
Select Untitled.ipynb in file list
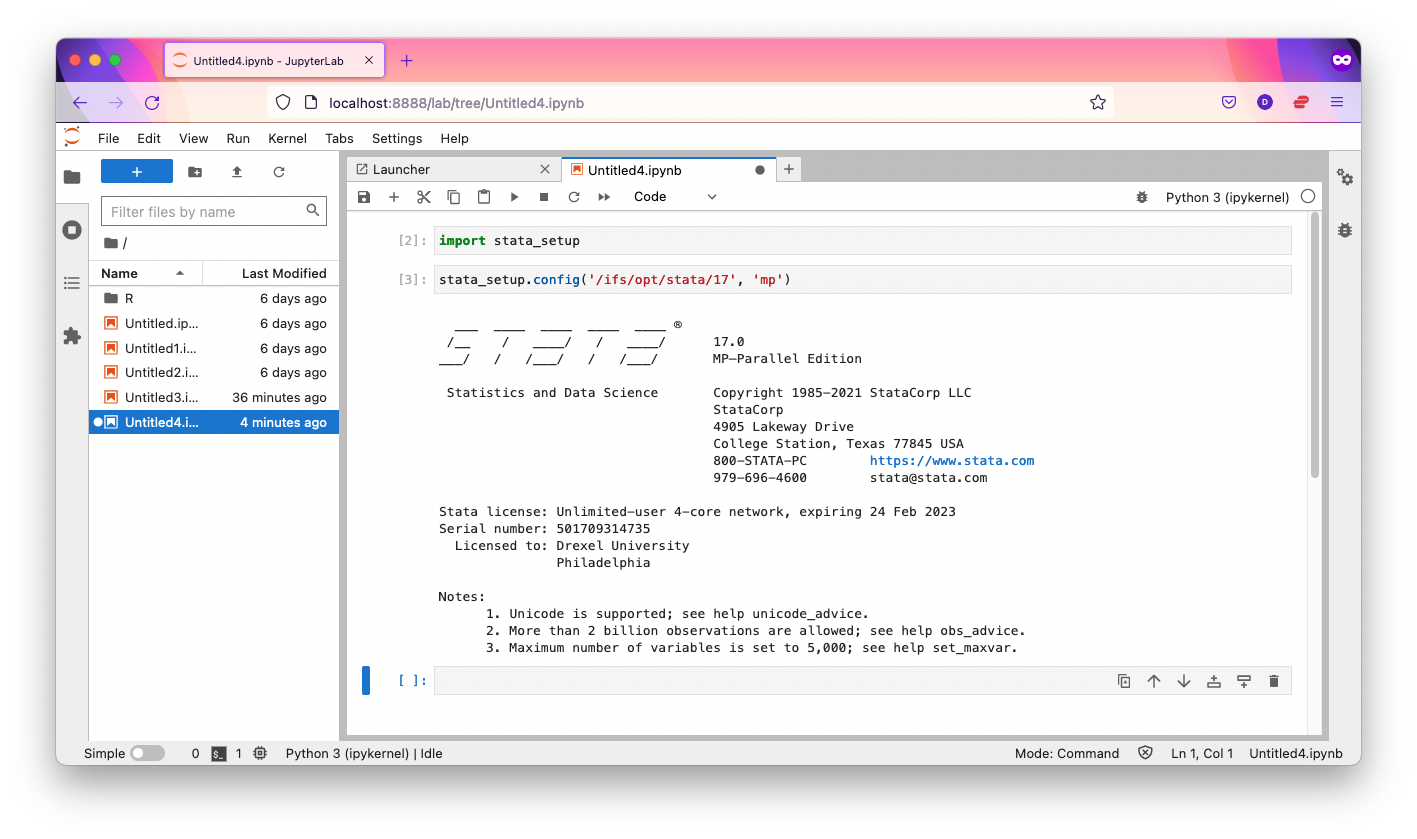tap(214, 323)
